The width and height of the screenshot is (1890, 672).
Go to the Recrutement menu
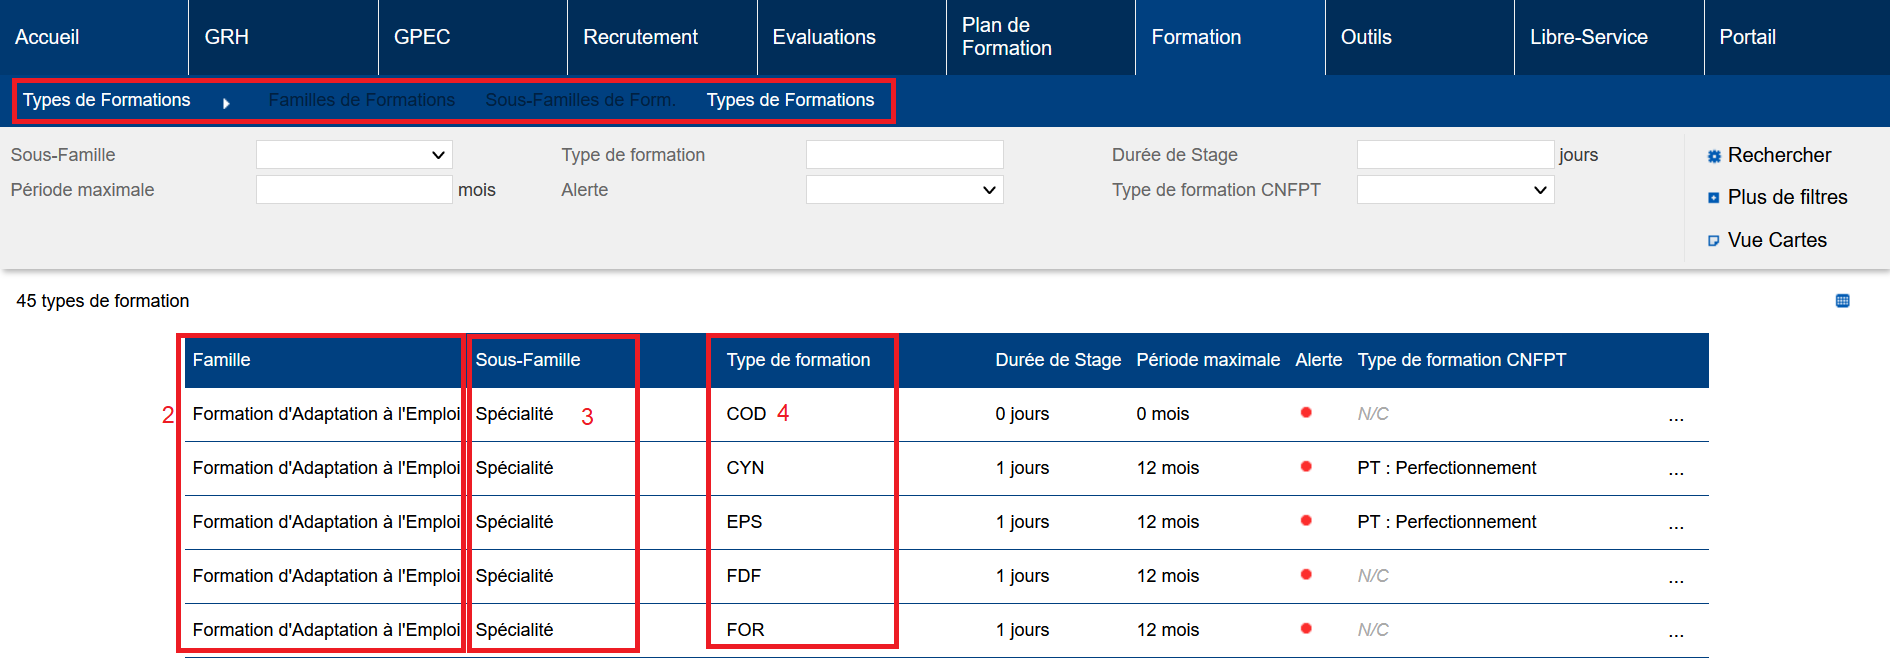click(x=640, y=37)
